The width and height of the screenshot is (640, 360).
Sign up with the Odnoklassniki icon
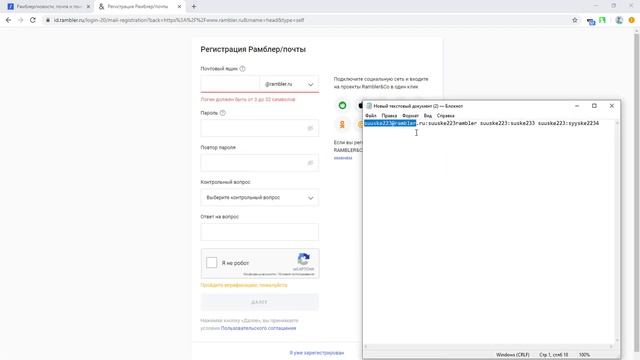tap(342, 124)
